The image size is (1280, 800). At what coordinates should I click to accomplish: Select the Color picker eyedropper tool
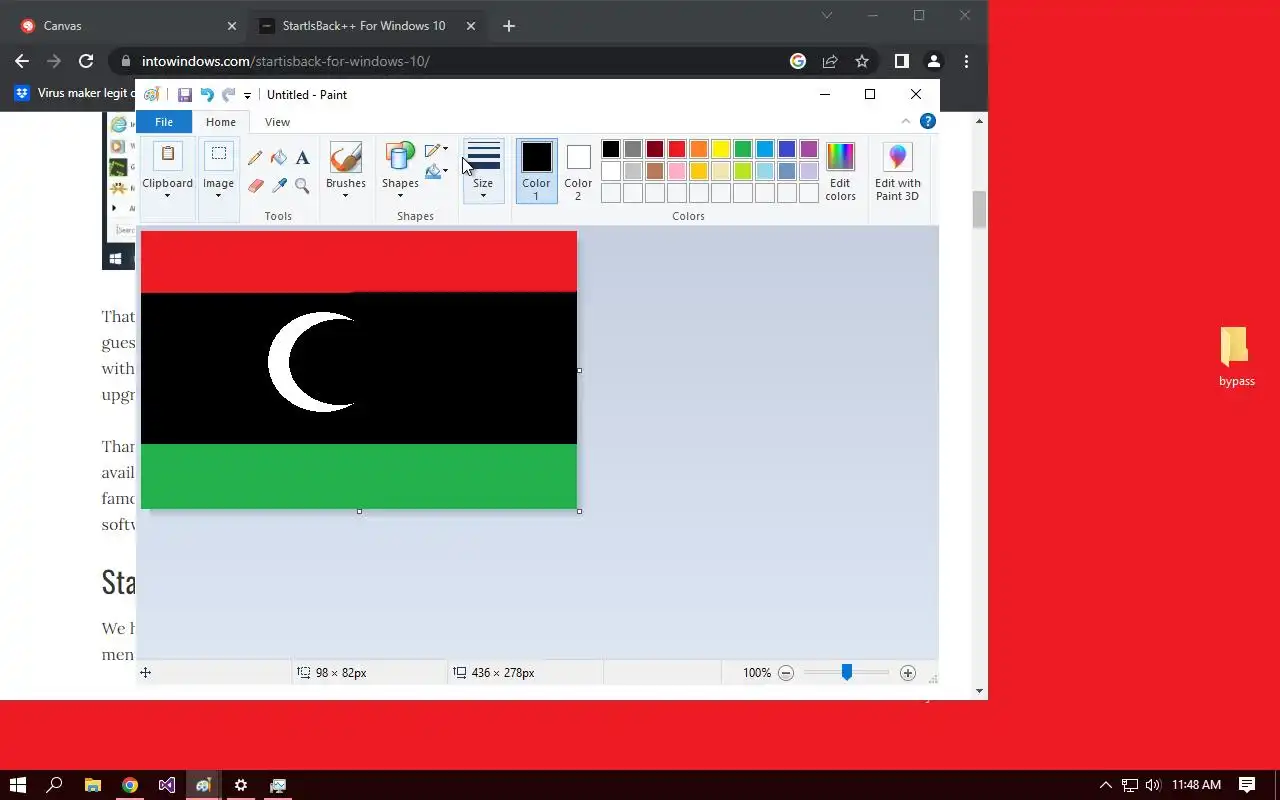click(279, 185)
